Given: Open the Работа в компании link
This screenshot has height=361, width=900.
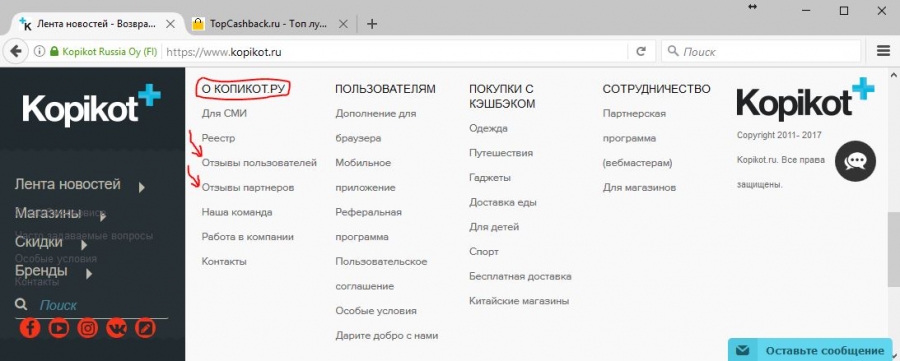Looking at the screenshot, I should tap(247, 237).
